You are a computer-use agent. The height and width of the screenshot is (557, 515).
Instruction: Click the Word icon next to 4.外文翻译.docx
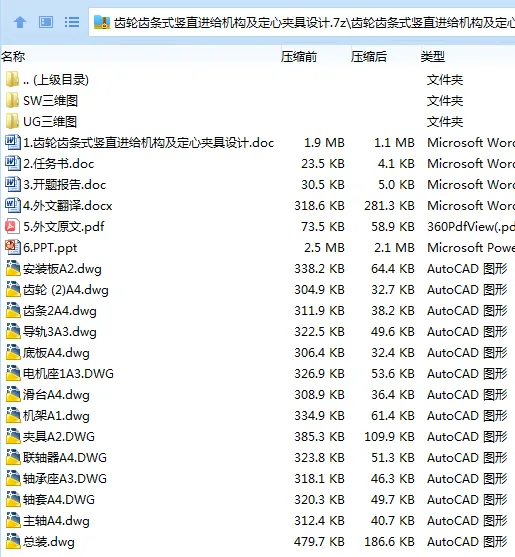pyautogui.click(x=13, y=205)
